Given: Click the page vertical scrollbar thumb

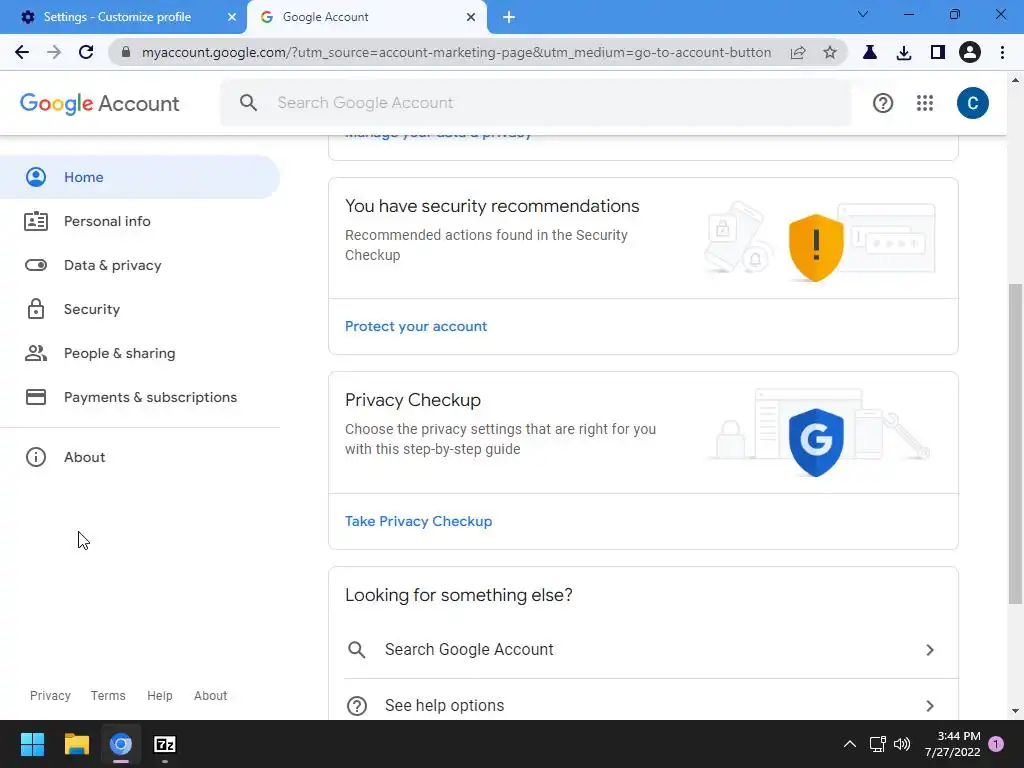Looking at the screenshot, I should pos(1015,443).
